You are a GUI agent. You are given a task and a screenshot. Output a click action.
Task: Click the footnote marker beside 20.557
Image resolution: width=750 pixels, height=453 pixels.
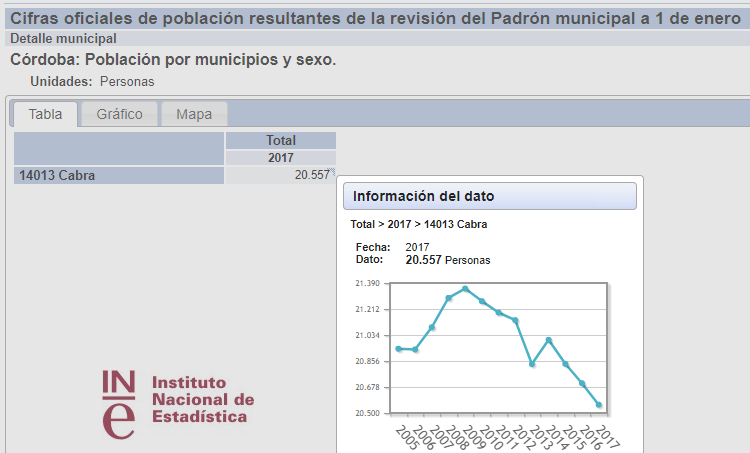tap(332, 171)
